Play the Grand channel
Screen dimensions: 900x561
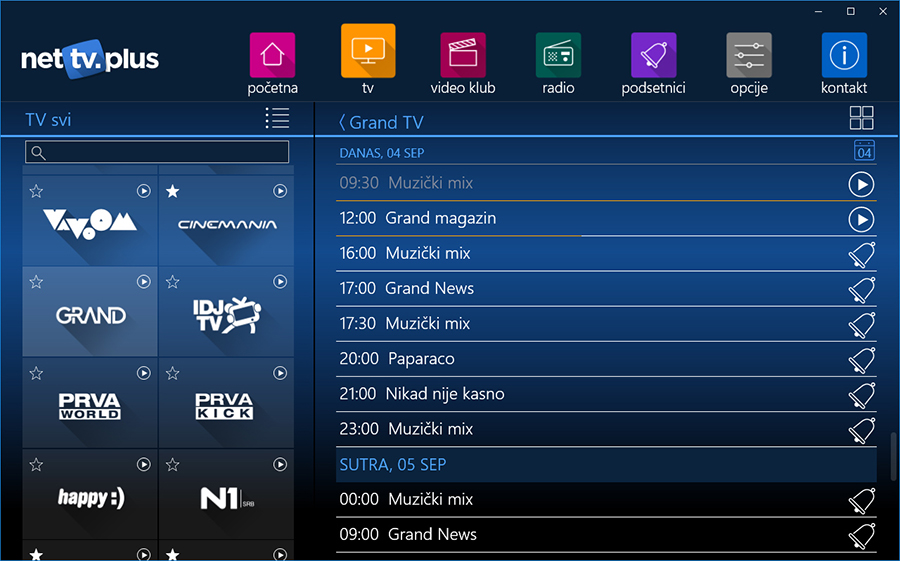(x=143, y=281)
